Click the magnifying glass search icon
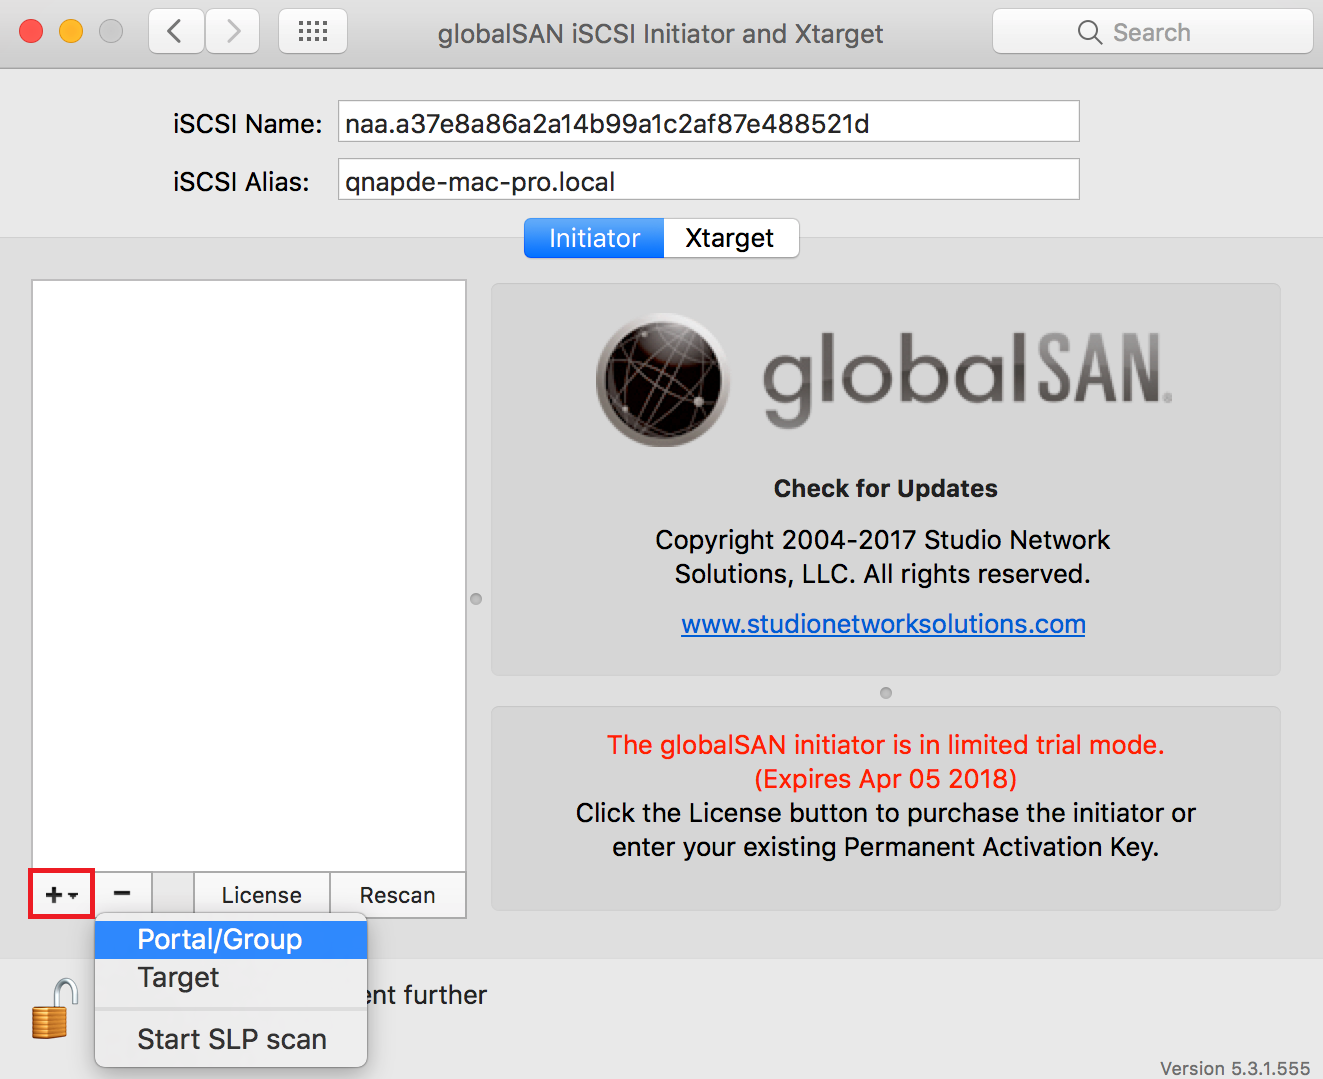The image size is (1323, 1079). tap(1089, 33)
